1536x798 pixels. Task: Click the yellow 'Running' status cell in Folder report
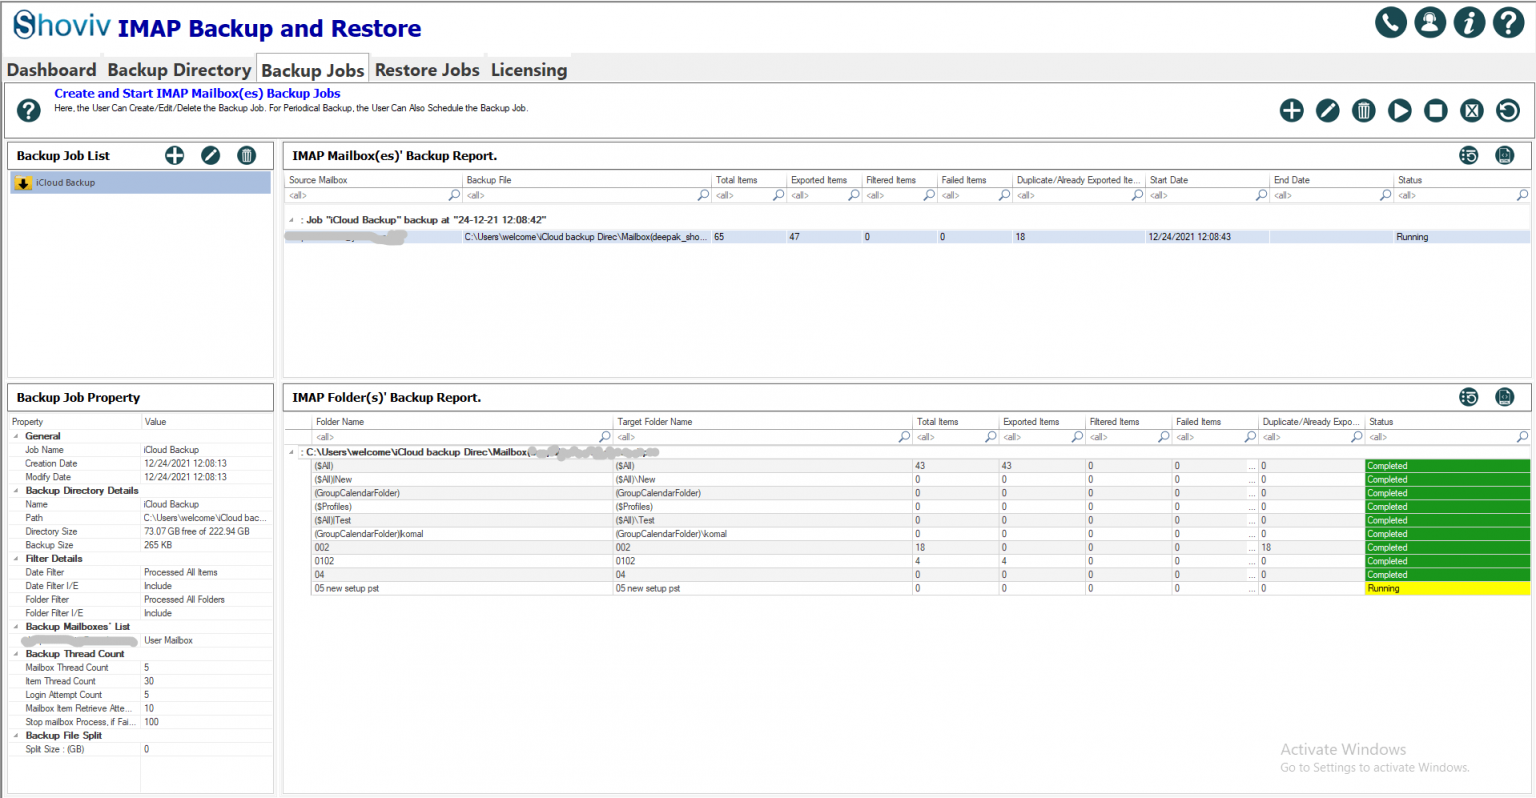click(1447, 589)
